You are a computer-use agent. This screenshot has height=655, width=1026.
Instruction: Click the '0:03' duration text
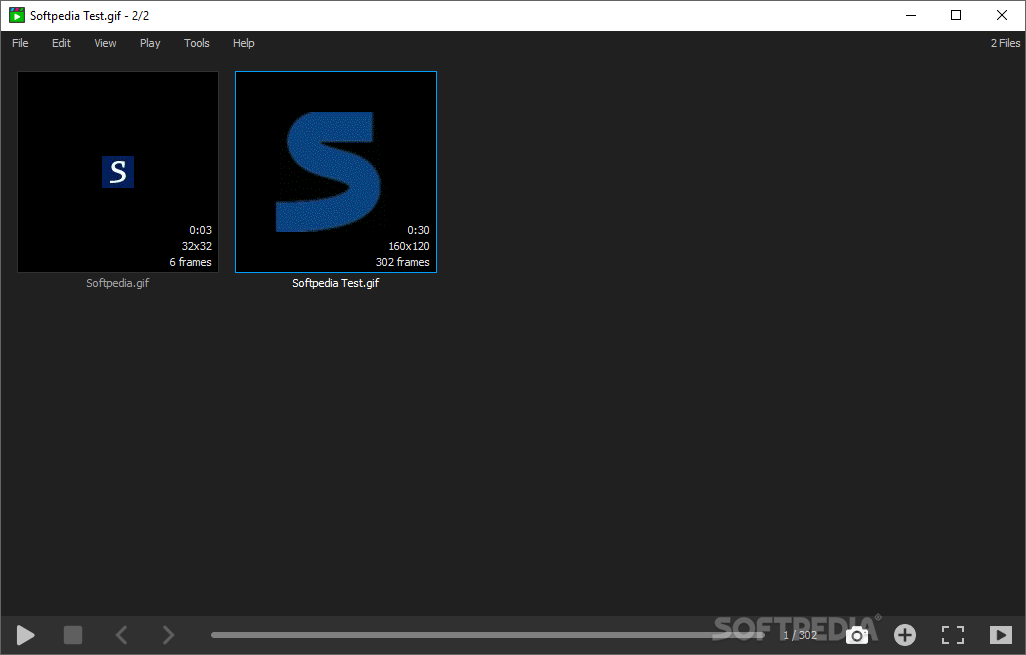point(200,230)
